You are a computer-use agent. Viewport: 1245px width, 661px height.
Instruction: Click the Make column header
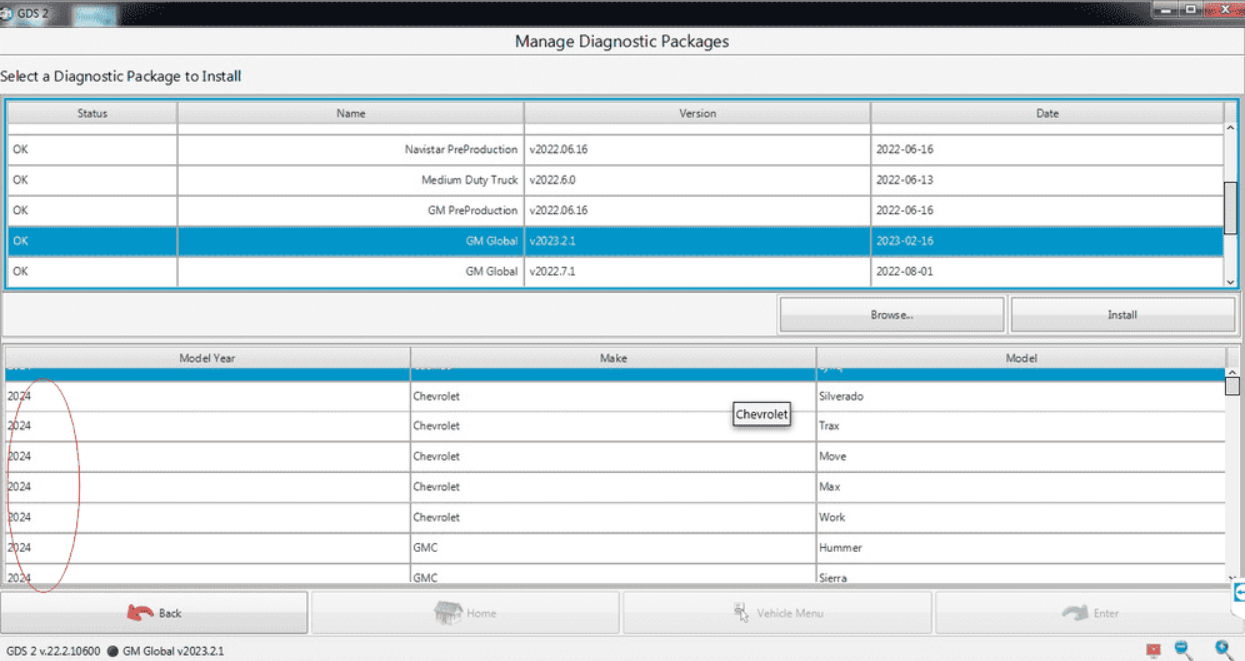point(613,358)
